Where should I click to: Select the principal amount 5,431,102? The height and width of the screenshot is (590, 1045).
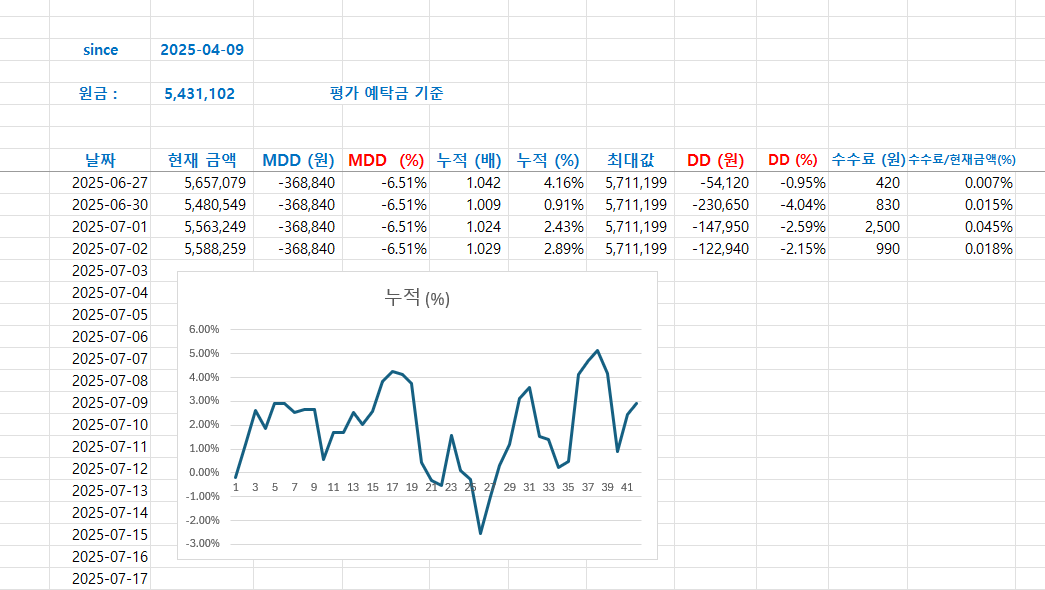coord(199,94)
